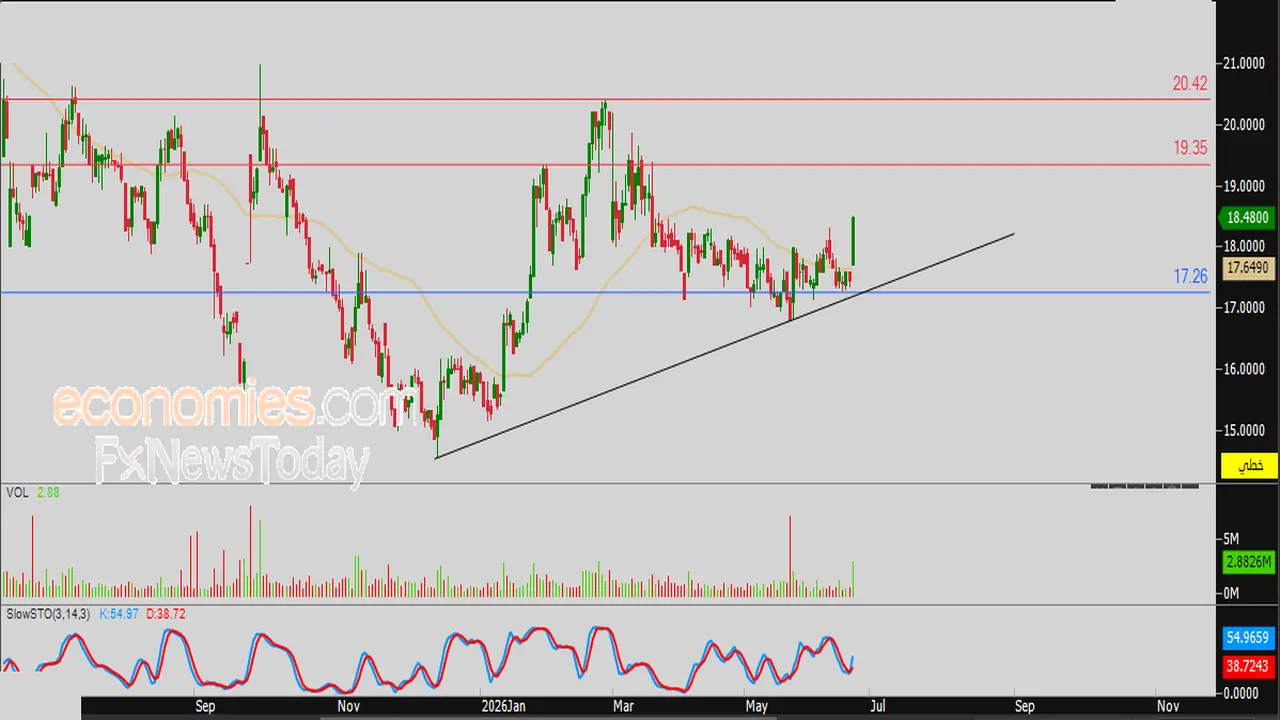
Task: Select the green 2.8826M volume tag
Action: pos(1248,562)
